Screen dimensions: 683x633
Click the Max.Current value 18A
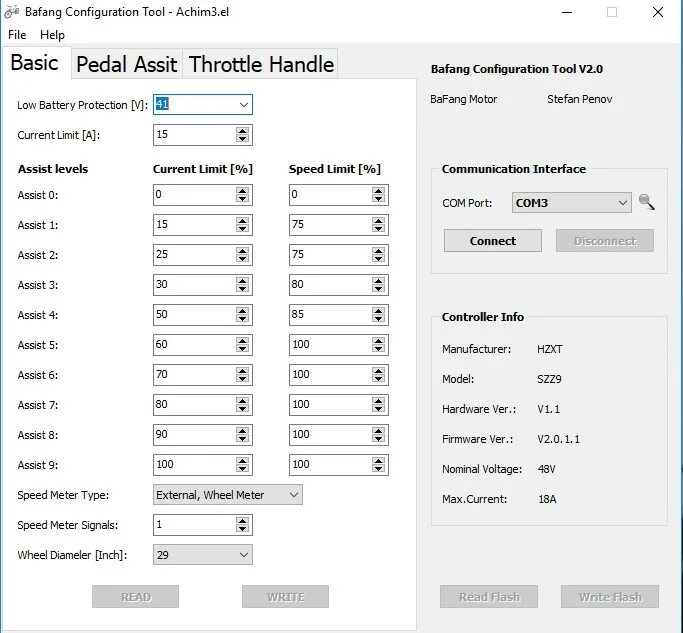[547, 499]
